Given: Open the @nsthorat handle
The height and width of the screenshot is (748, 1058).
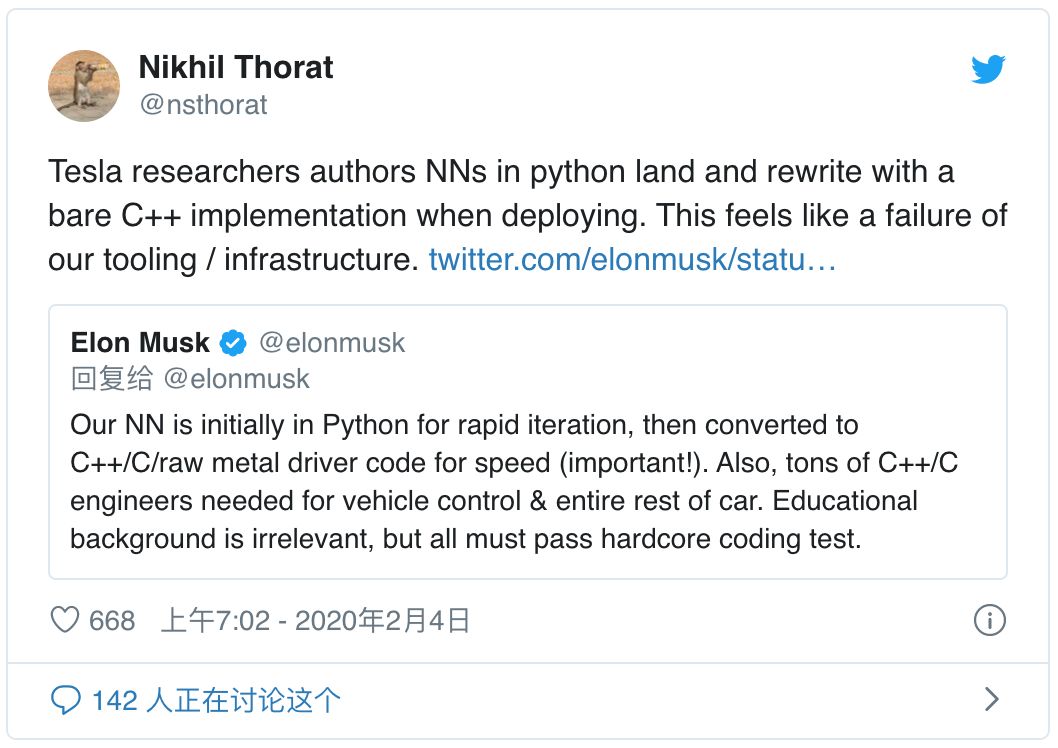Looking at the screenshot, I should (203, 105).
